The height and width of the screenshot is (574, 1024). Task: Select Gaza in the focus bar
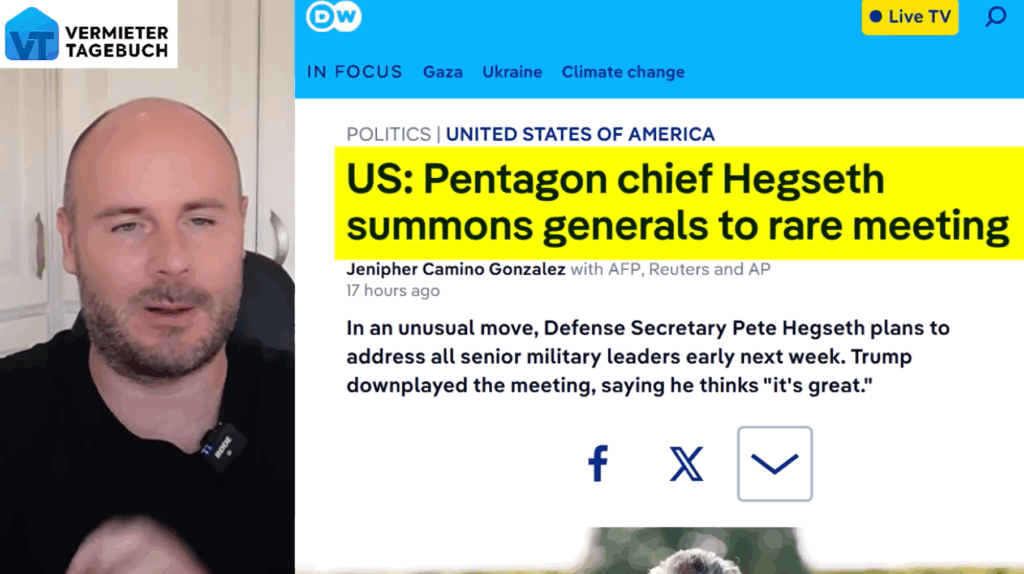pos(443,72)
